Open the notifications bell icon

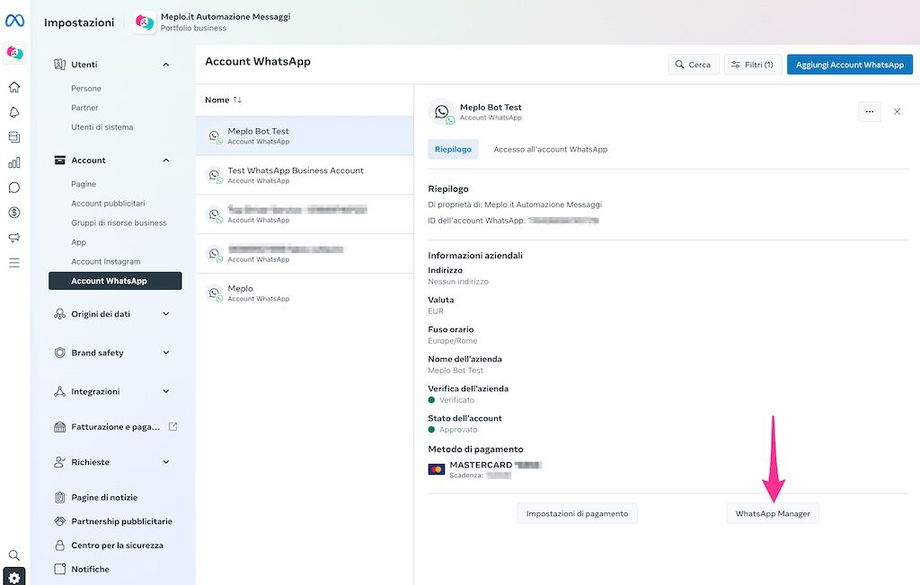click(x=14, y=112)
